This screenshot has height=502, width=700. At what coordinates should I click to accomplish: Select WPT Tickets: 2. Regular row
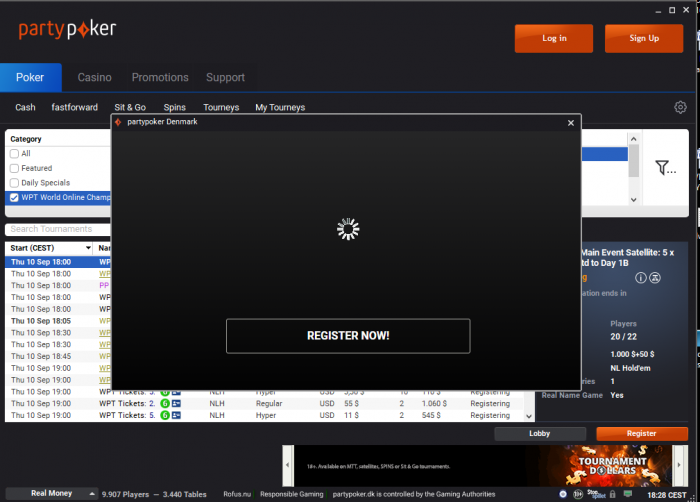coord(265,404)
